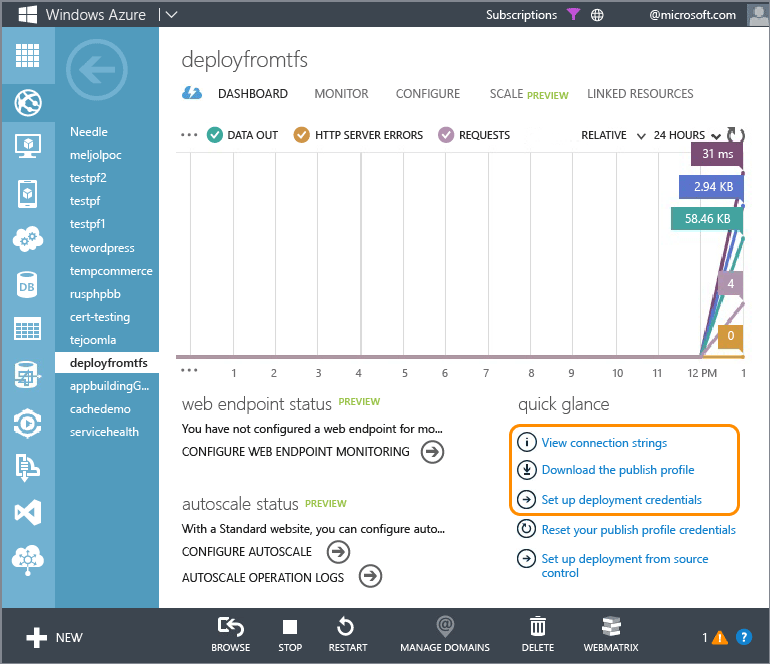Toggle the HTTP SERVER ERRORS metric checkmark
Screen dimensions: 770x664
302,135
